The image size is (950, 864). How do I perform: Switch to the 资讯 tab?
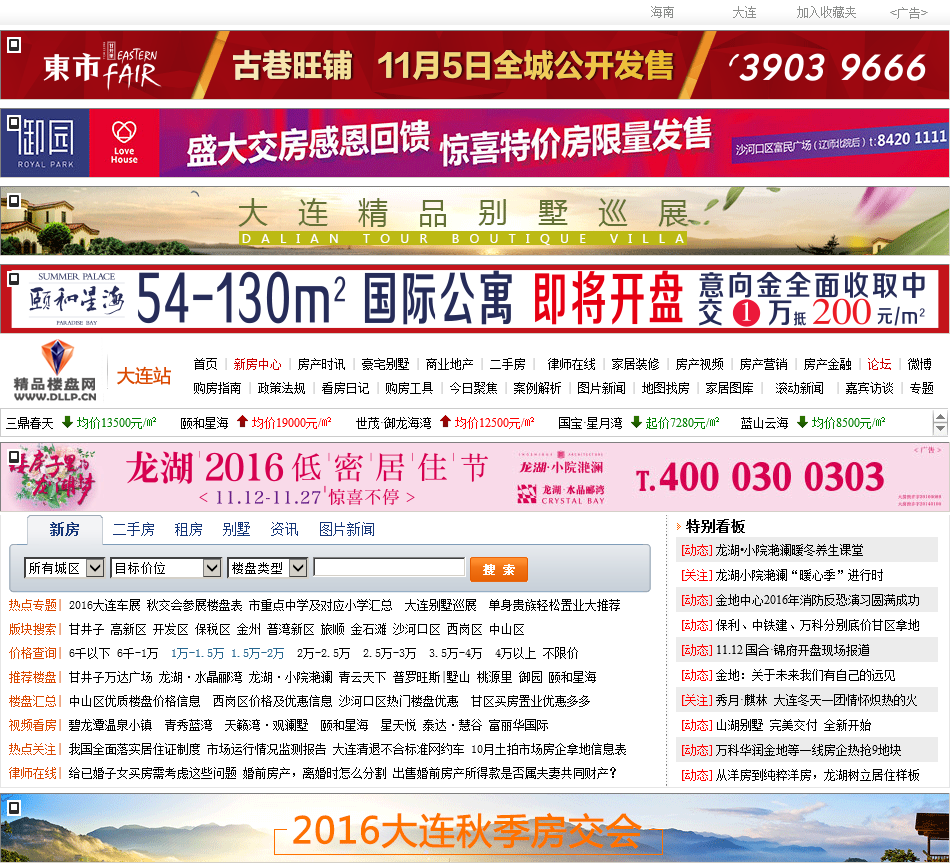tap(284, 530)
